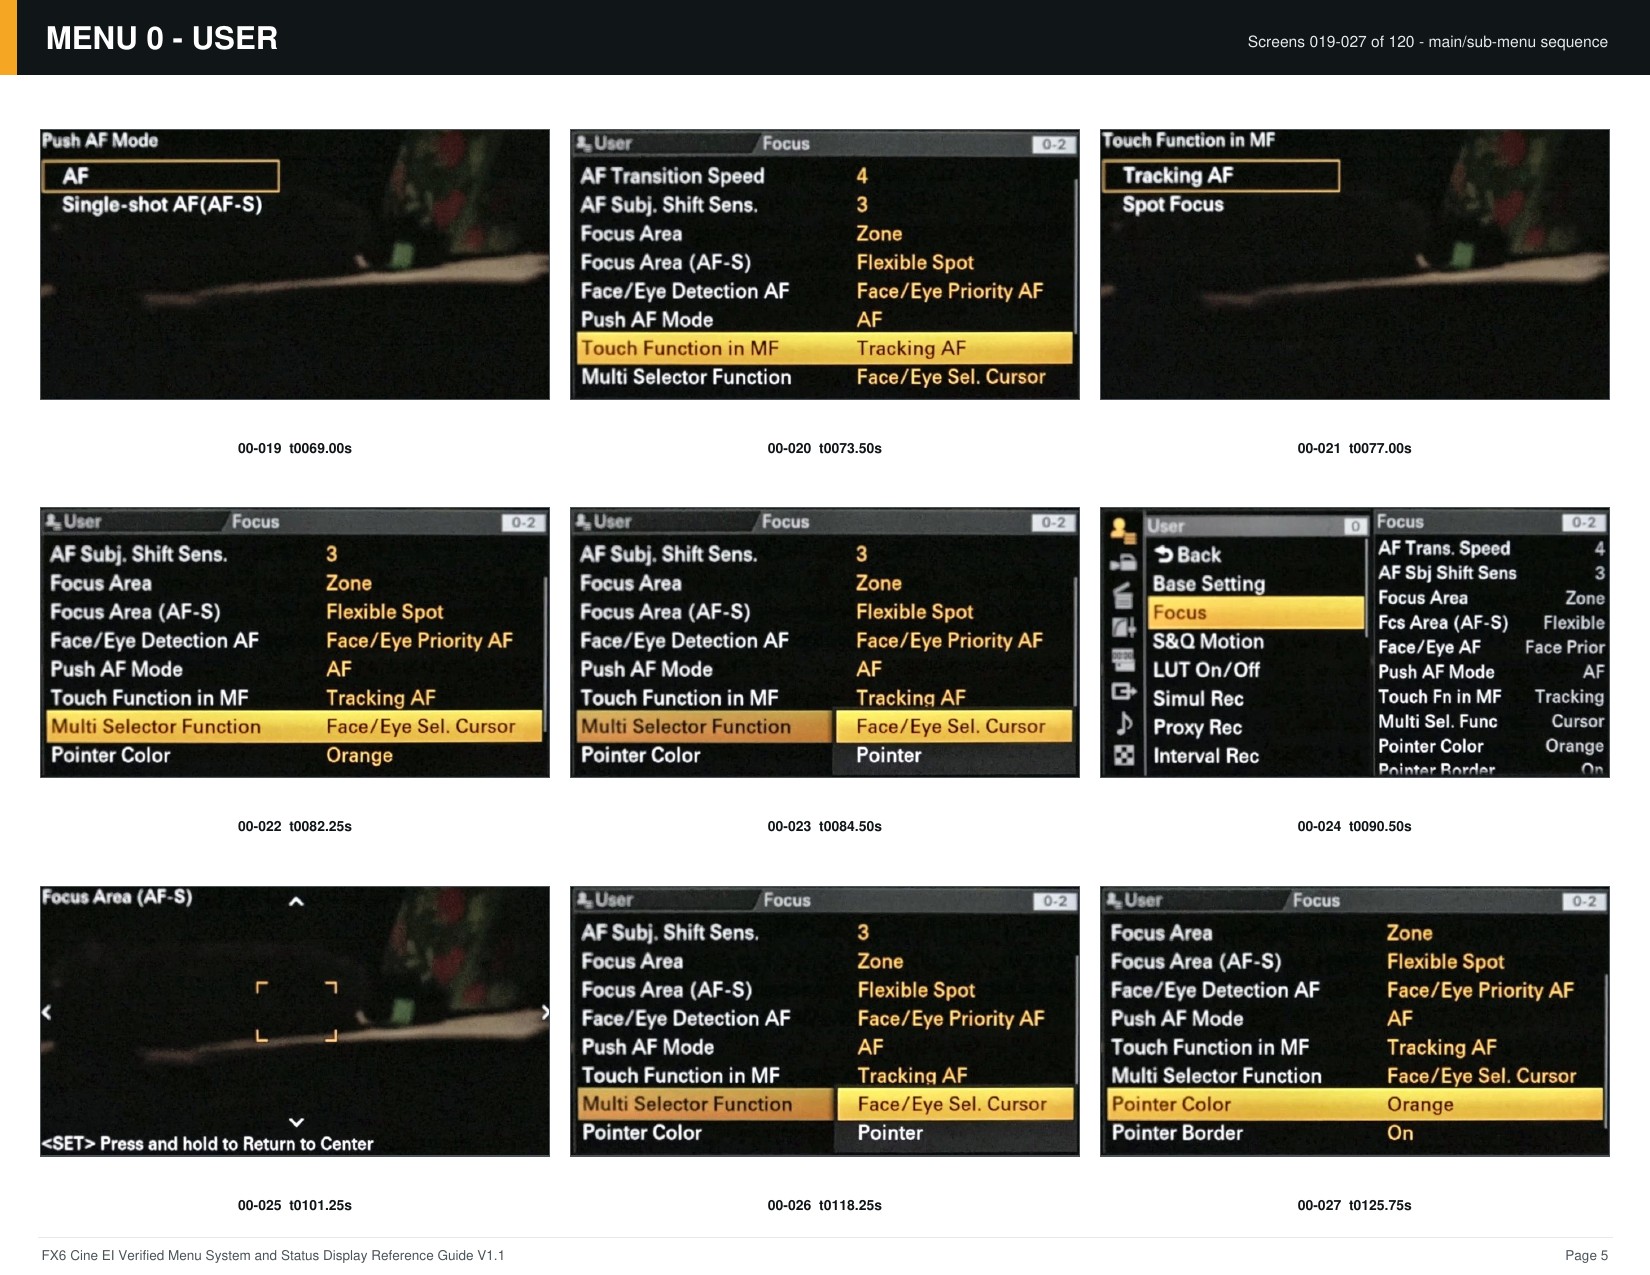Viewport: 1650px width, 1275px height.
Task: Click the left arrow in screen 00-025
Action: (46, 1012)
